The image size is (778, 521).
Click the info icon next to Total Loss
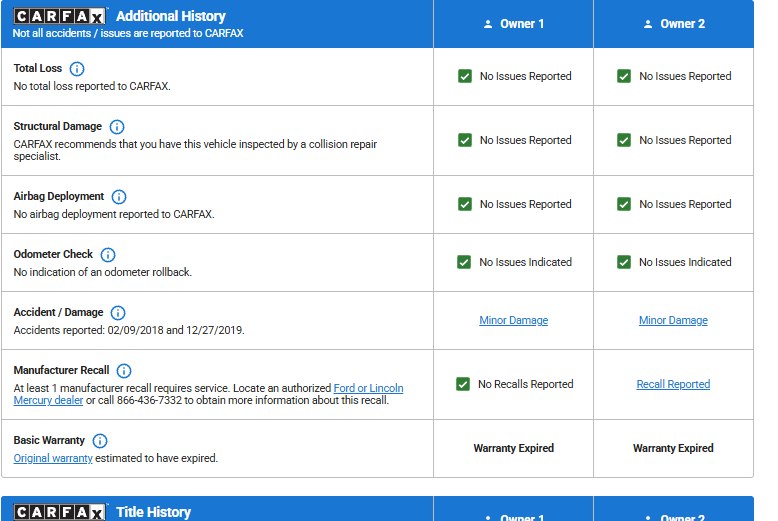pyautogui.click(x=77, y=69)
